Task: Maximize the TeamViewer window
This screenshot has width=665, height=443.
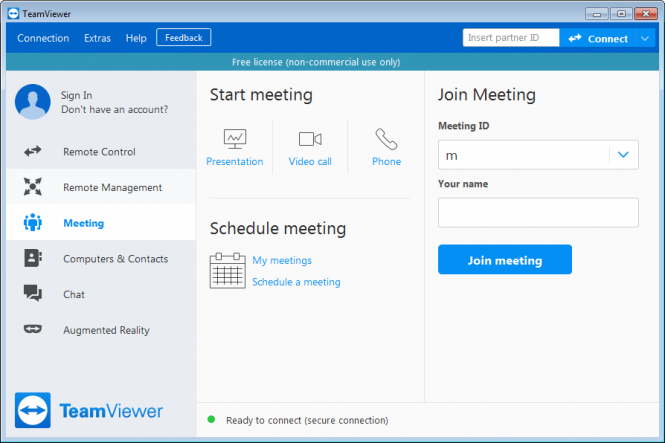Action: click(x=621, y=14)
